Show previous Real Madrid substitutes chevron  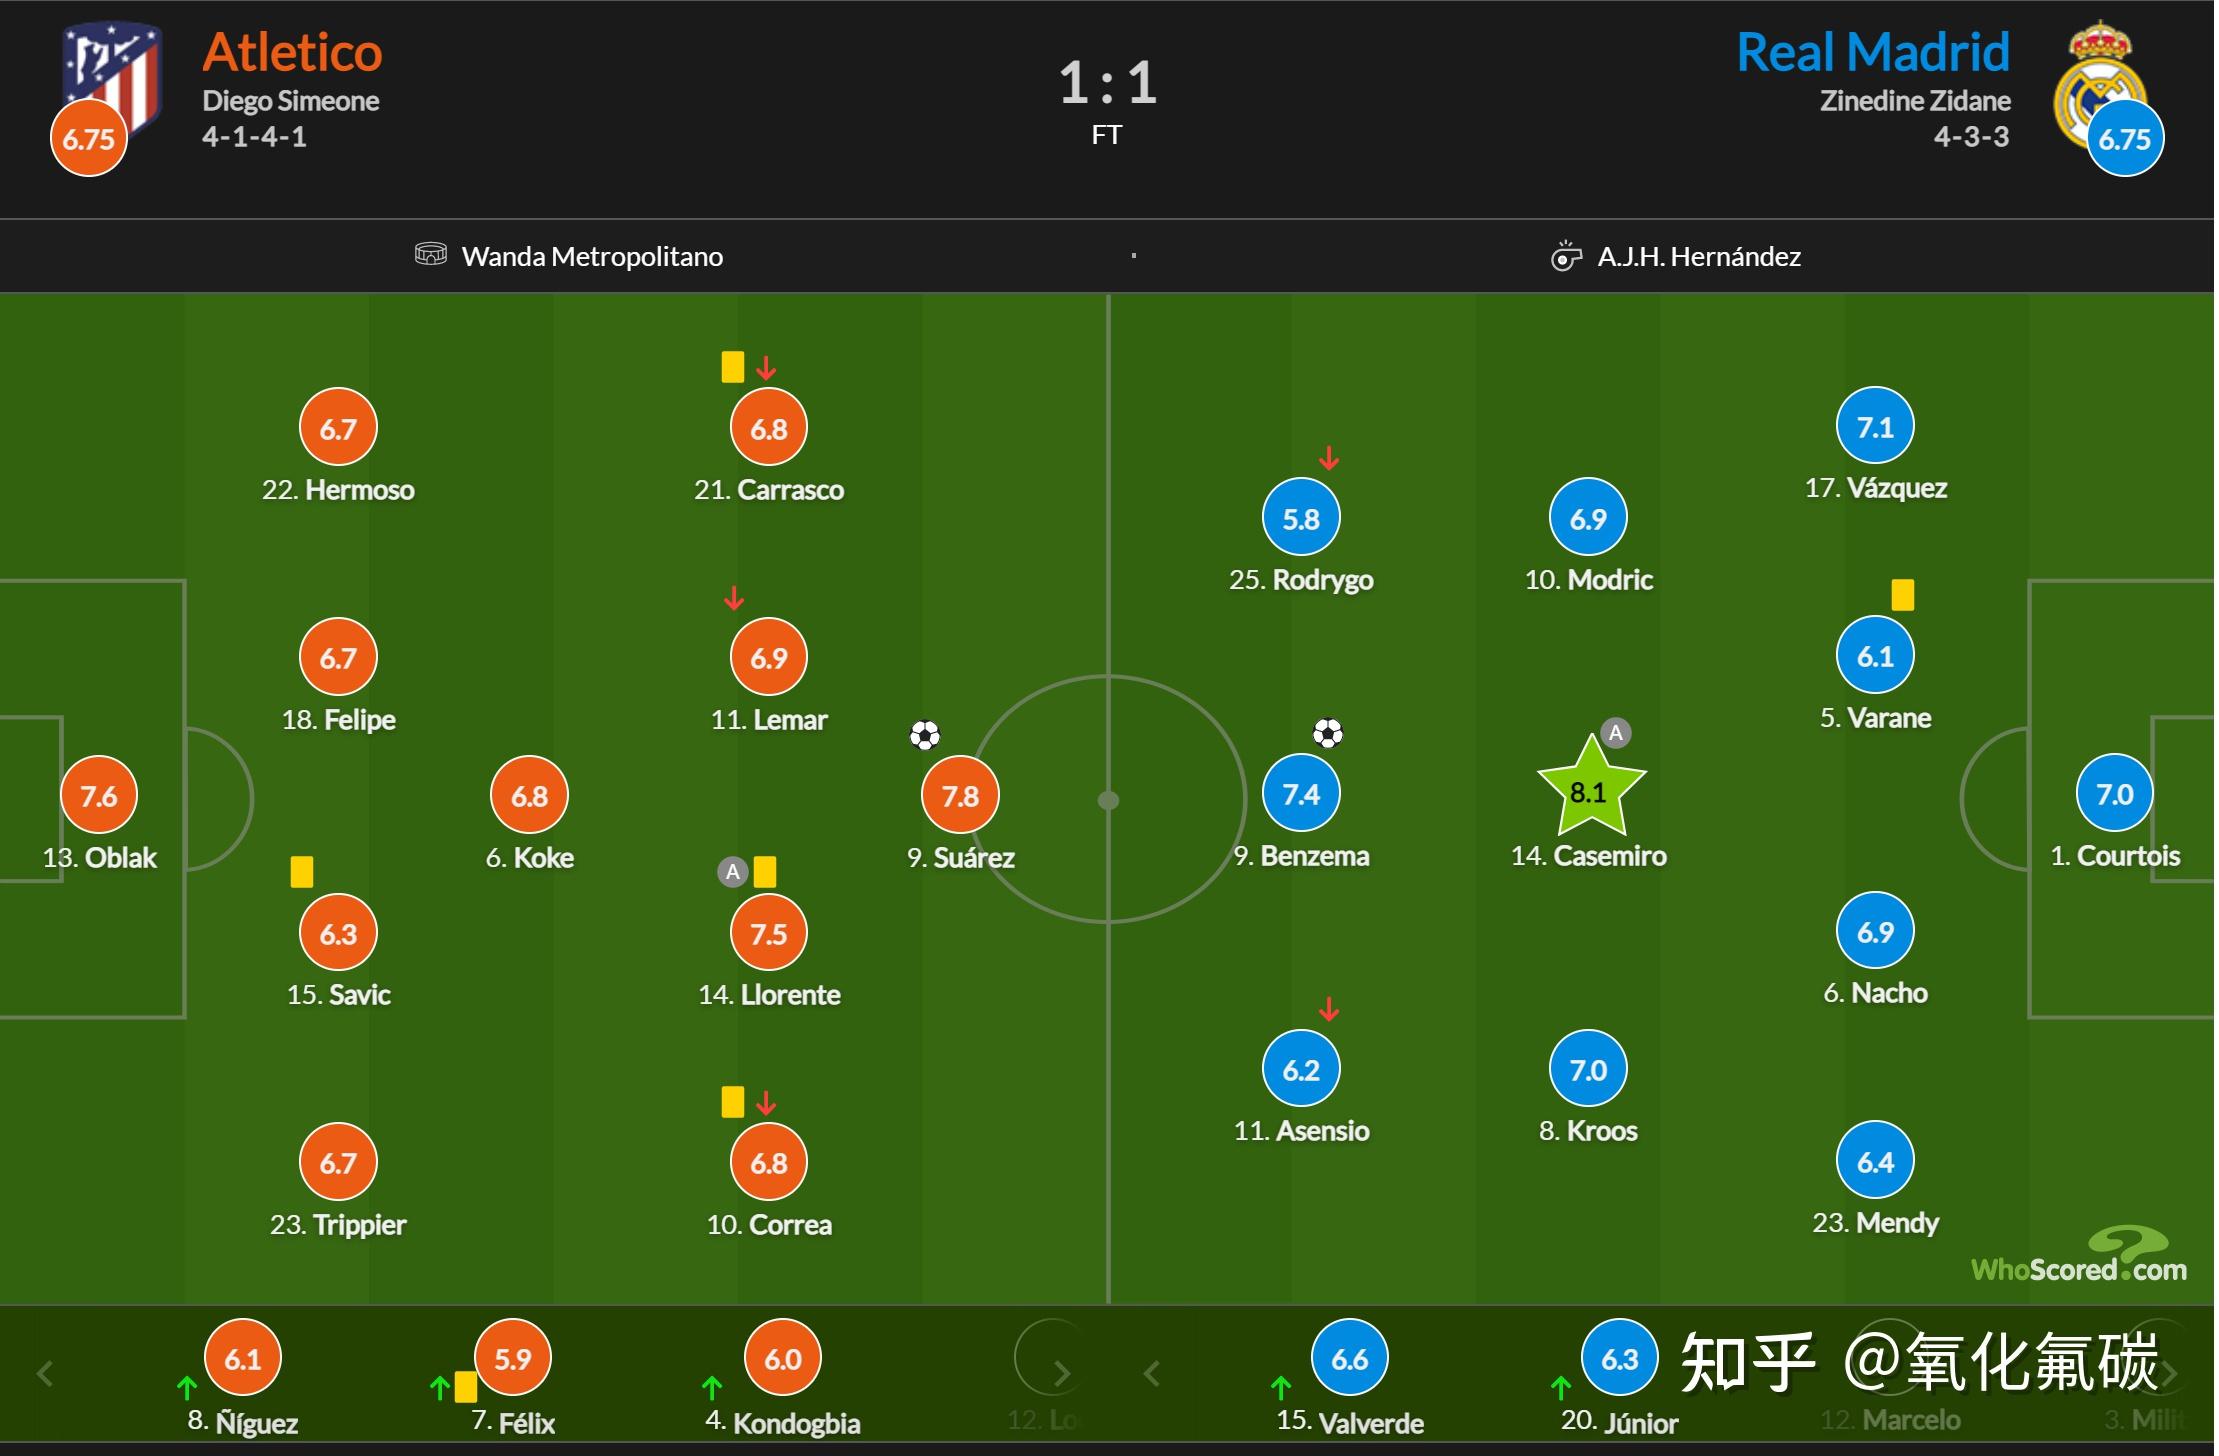pos(1153,1374)
